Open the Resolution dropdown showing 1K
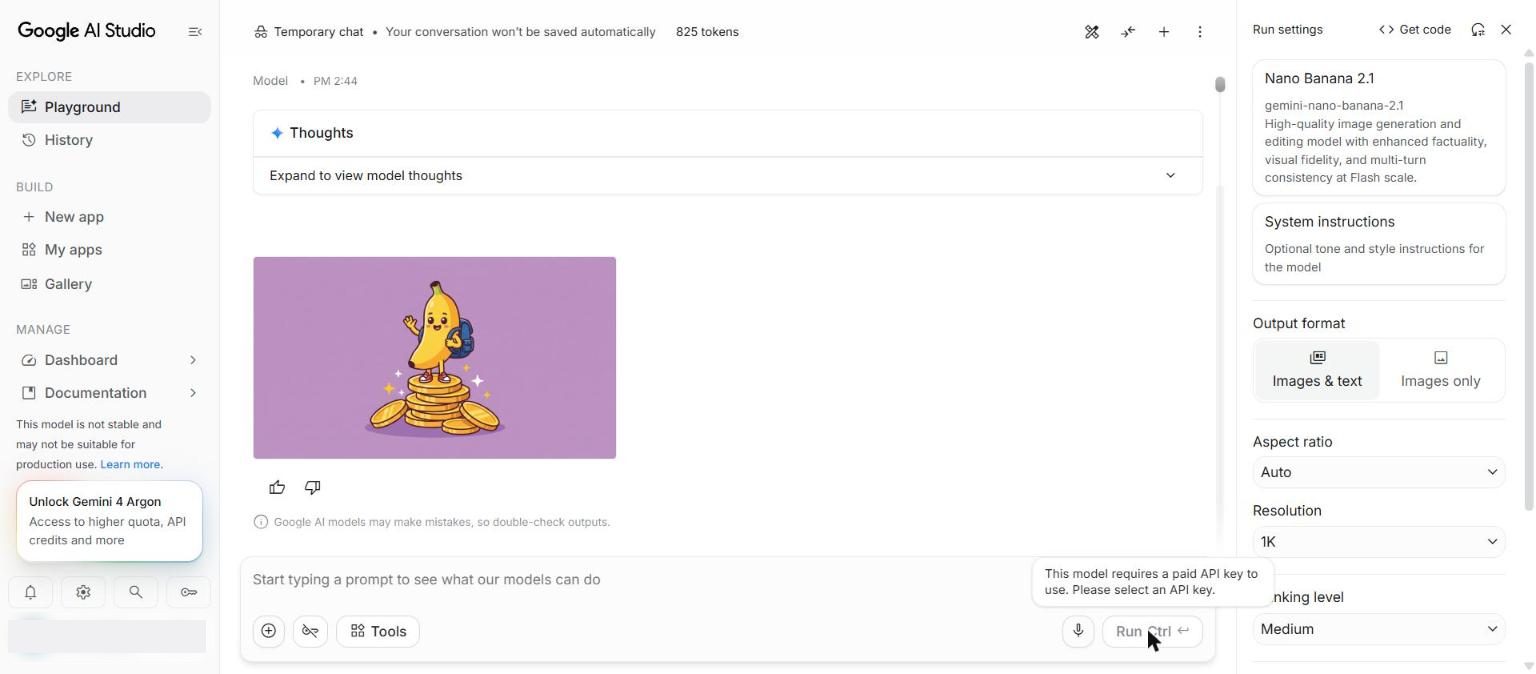1536x674 pixels. tap(1379, 542)
